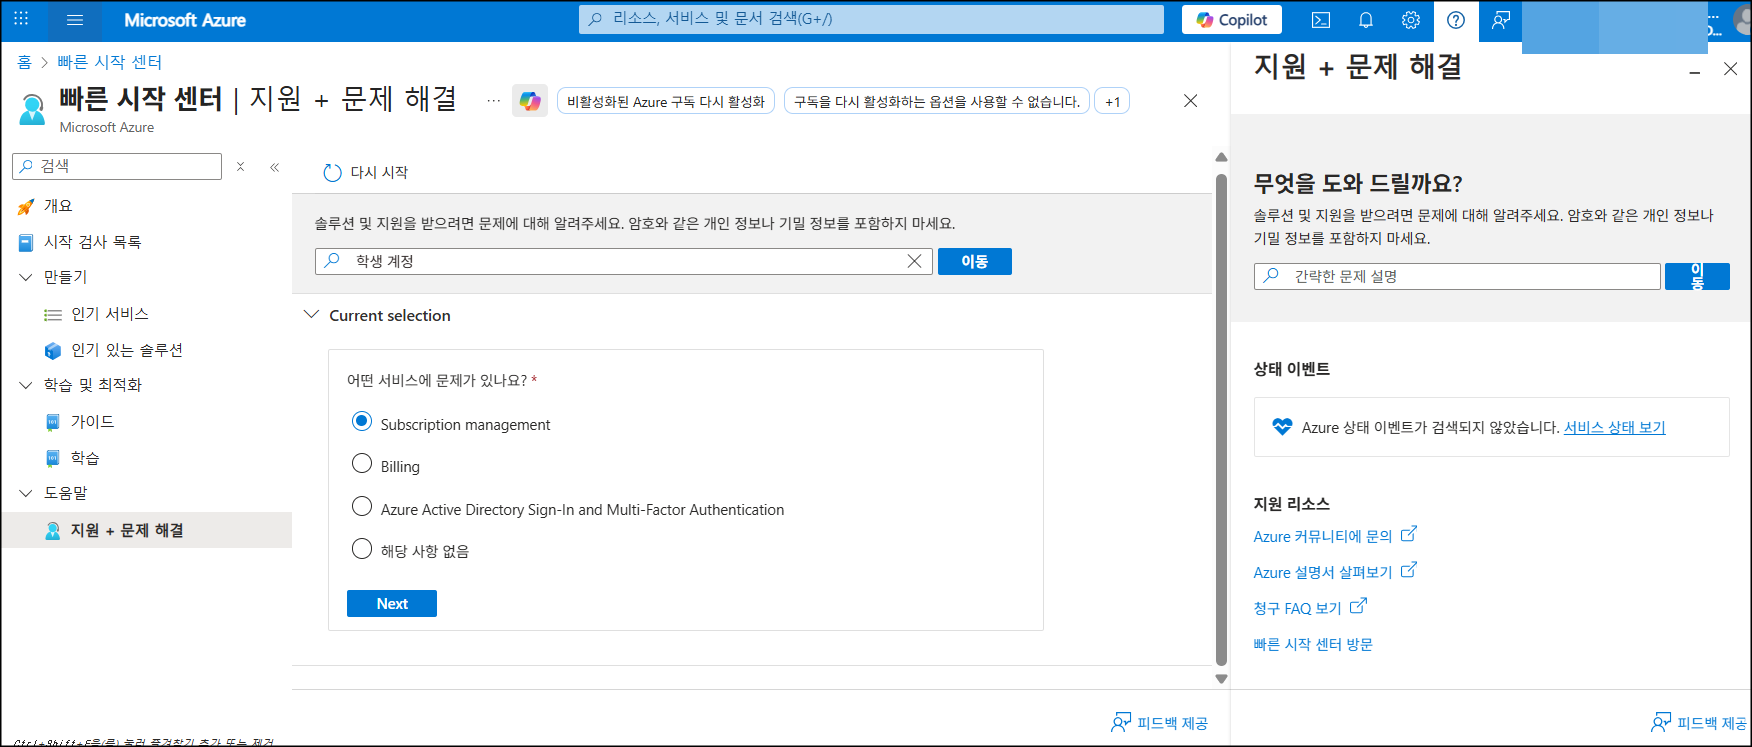Click the 이동 button next to 학생 계정
Screen dimensions: 1752x747
pyautogui.click(x=975, y=261)
